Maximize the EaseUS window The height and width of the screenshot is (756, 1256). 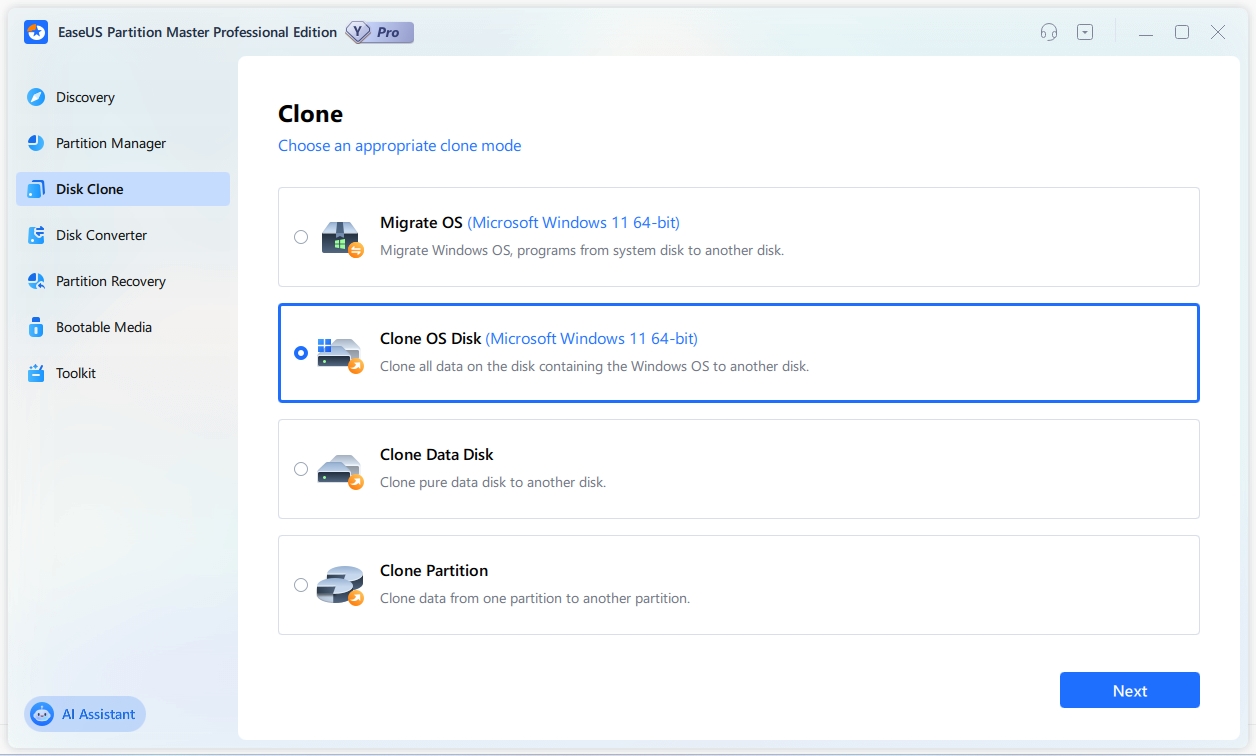tap(1182, 32)
